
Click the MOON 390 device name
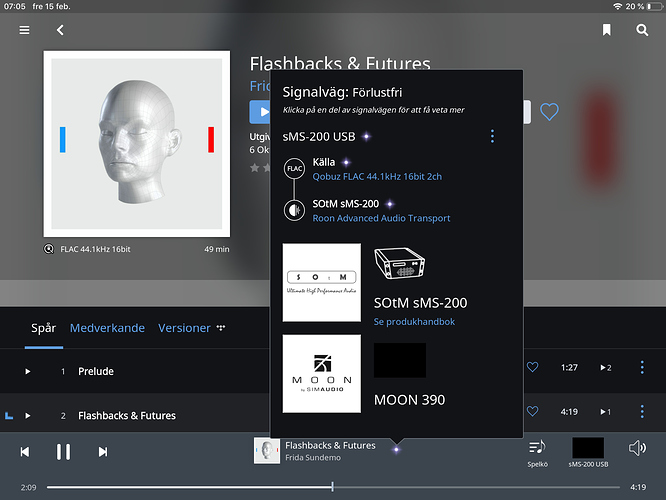[x=409, y=400]
